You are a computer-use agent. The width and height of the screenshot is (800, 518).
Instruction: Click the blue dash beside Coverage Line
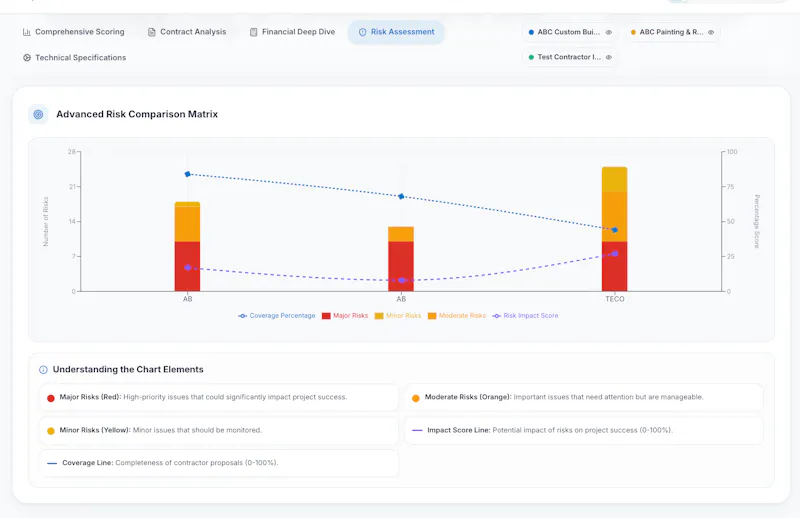[52, 463]
